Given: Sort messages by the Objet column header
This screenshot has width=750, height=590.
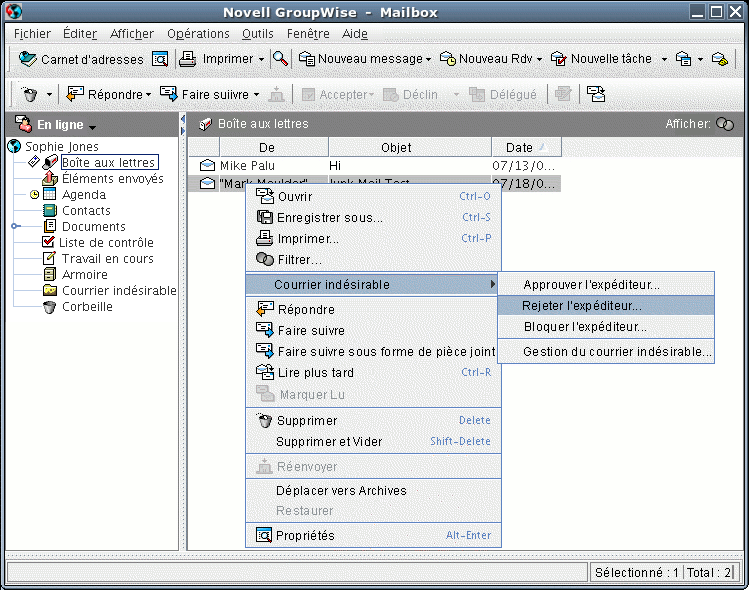Looking at the screenshot, I should click(410, 147).
